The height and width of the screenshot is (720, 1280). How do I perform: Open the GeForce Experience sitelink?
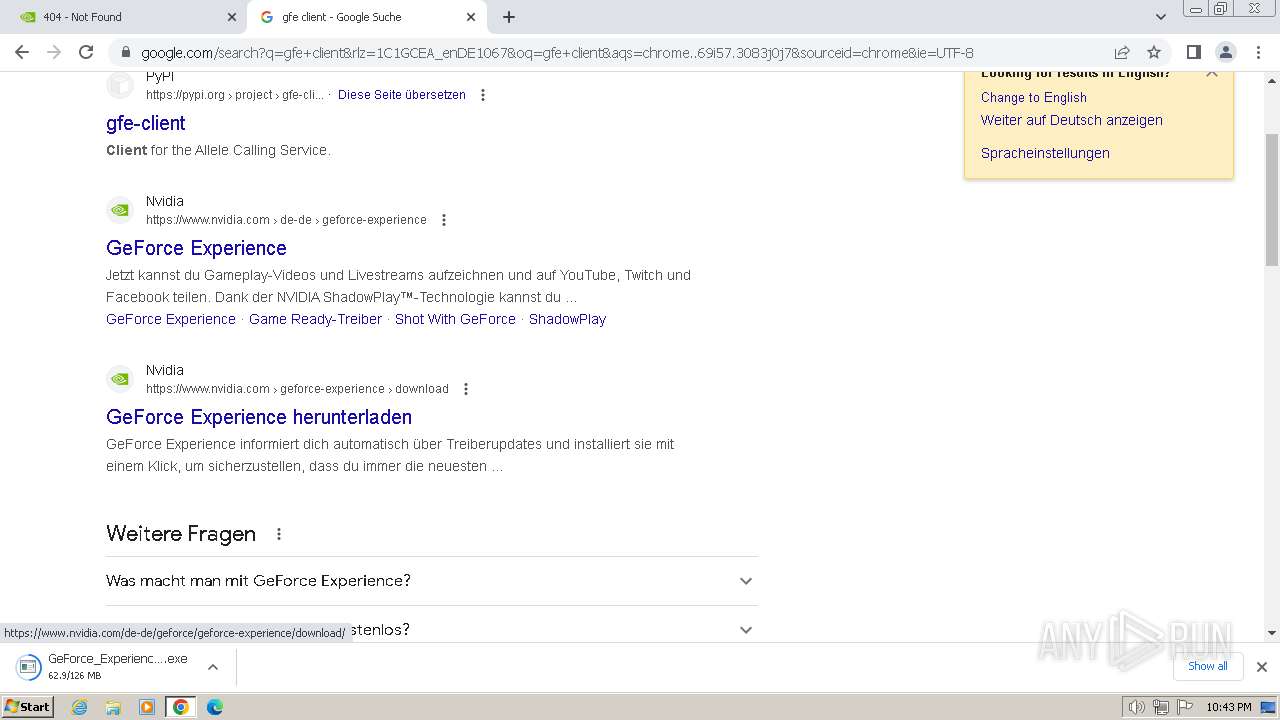pyautogui.click(x=171, y=319)
